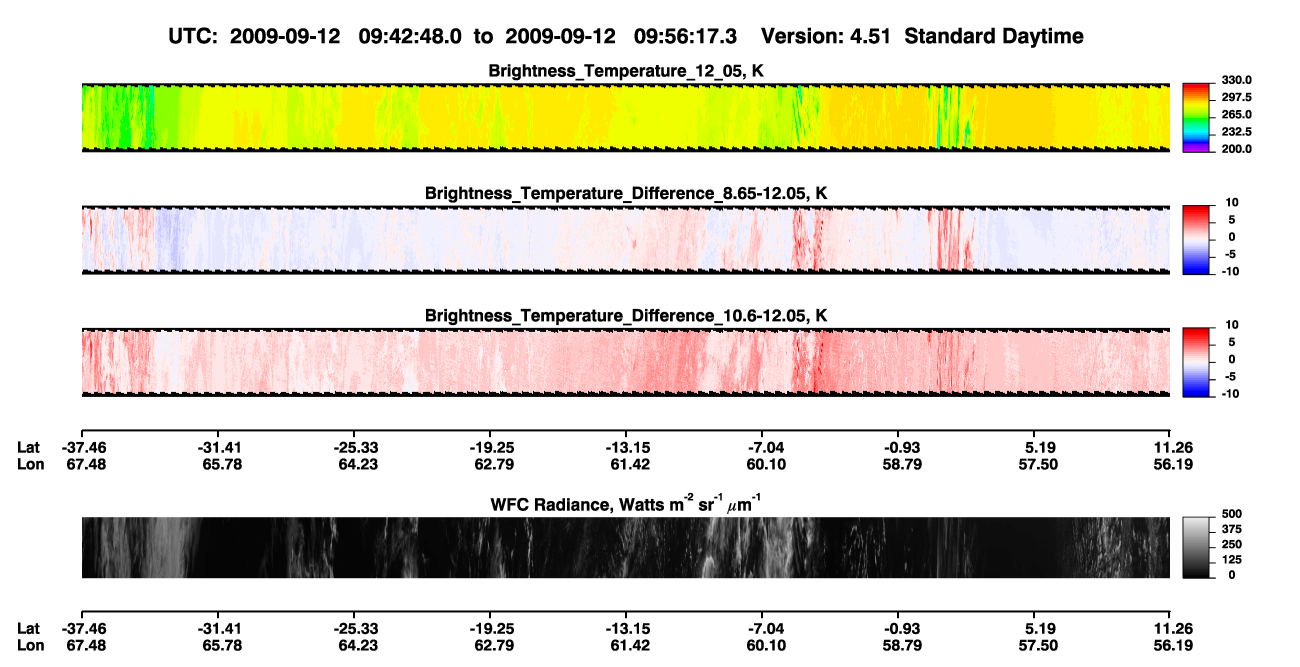Click latitude -19.25 above the WFC Radiance panel
The height and width of the screenshot is (667, 1300).
490,448
